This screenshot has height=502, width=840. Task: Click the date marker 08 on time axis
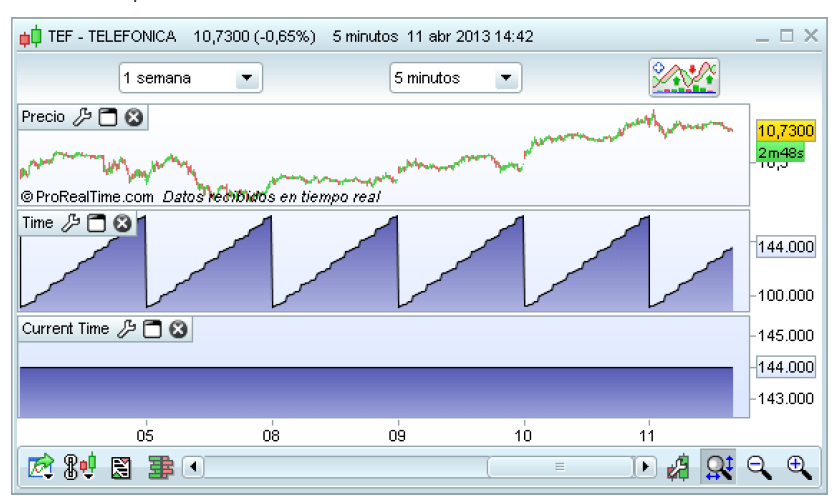click(x=271, y=436)
